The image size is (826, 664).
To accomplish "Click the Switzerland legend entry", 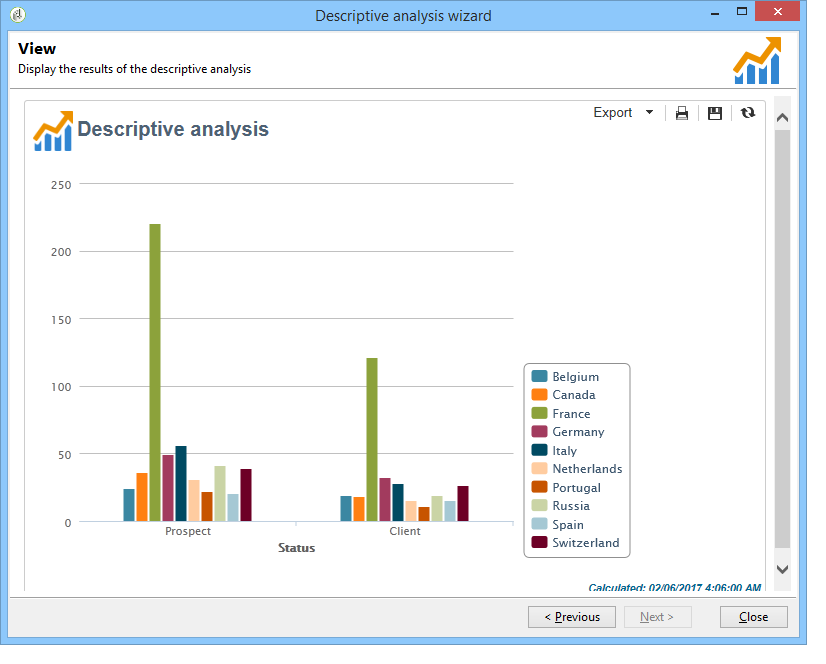I will [x=575, y=543].
